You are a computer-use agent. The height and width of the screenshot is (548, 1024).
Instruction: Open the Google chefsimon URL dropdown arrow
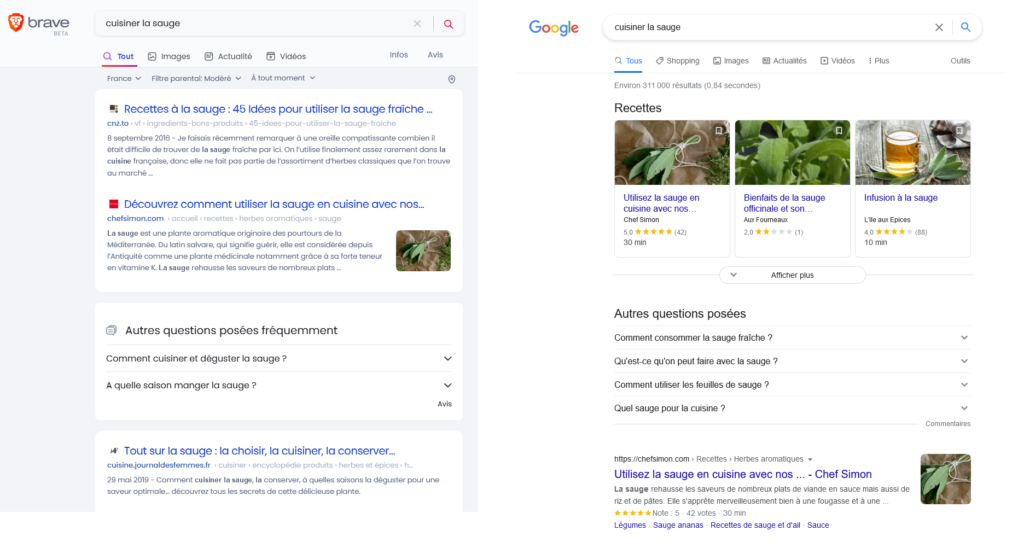810,459
